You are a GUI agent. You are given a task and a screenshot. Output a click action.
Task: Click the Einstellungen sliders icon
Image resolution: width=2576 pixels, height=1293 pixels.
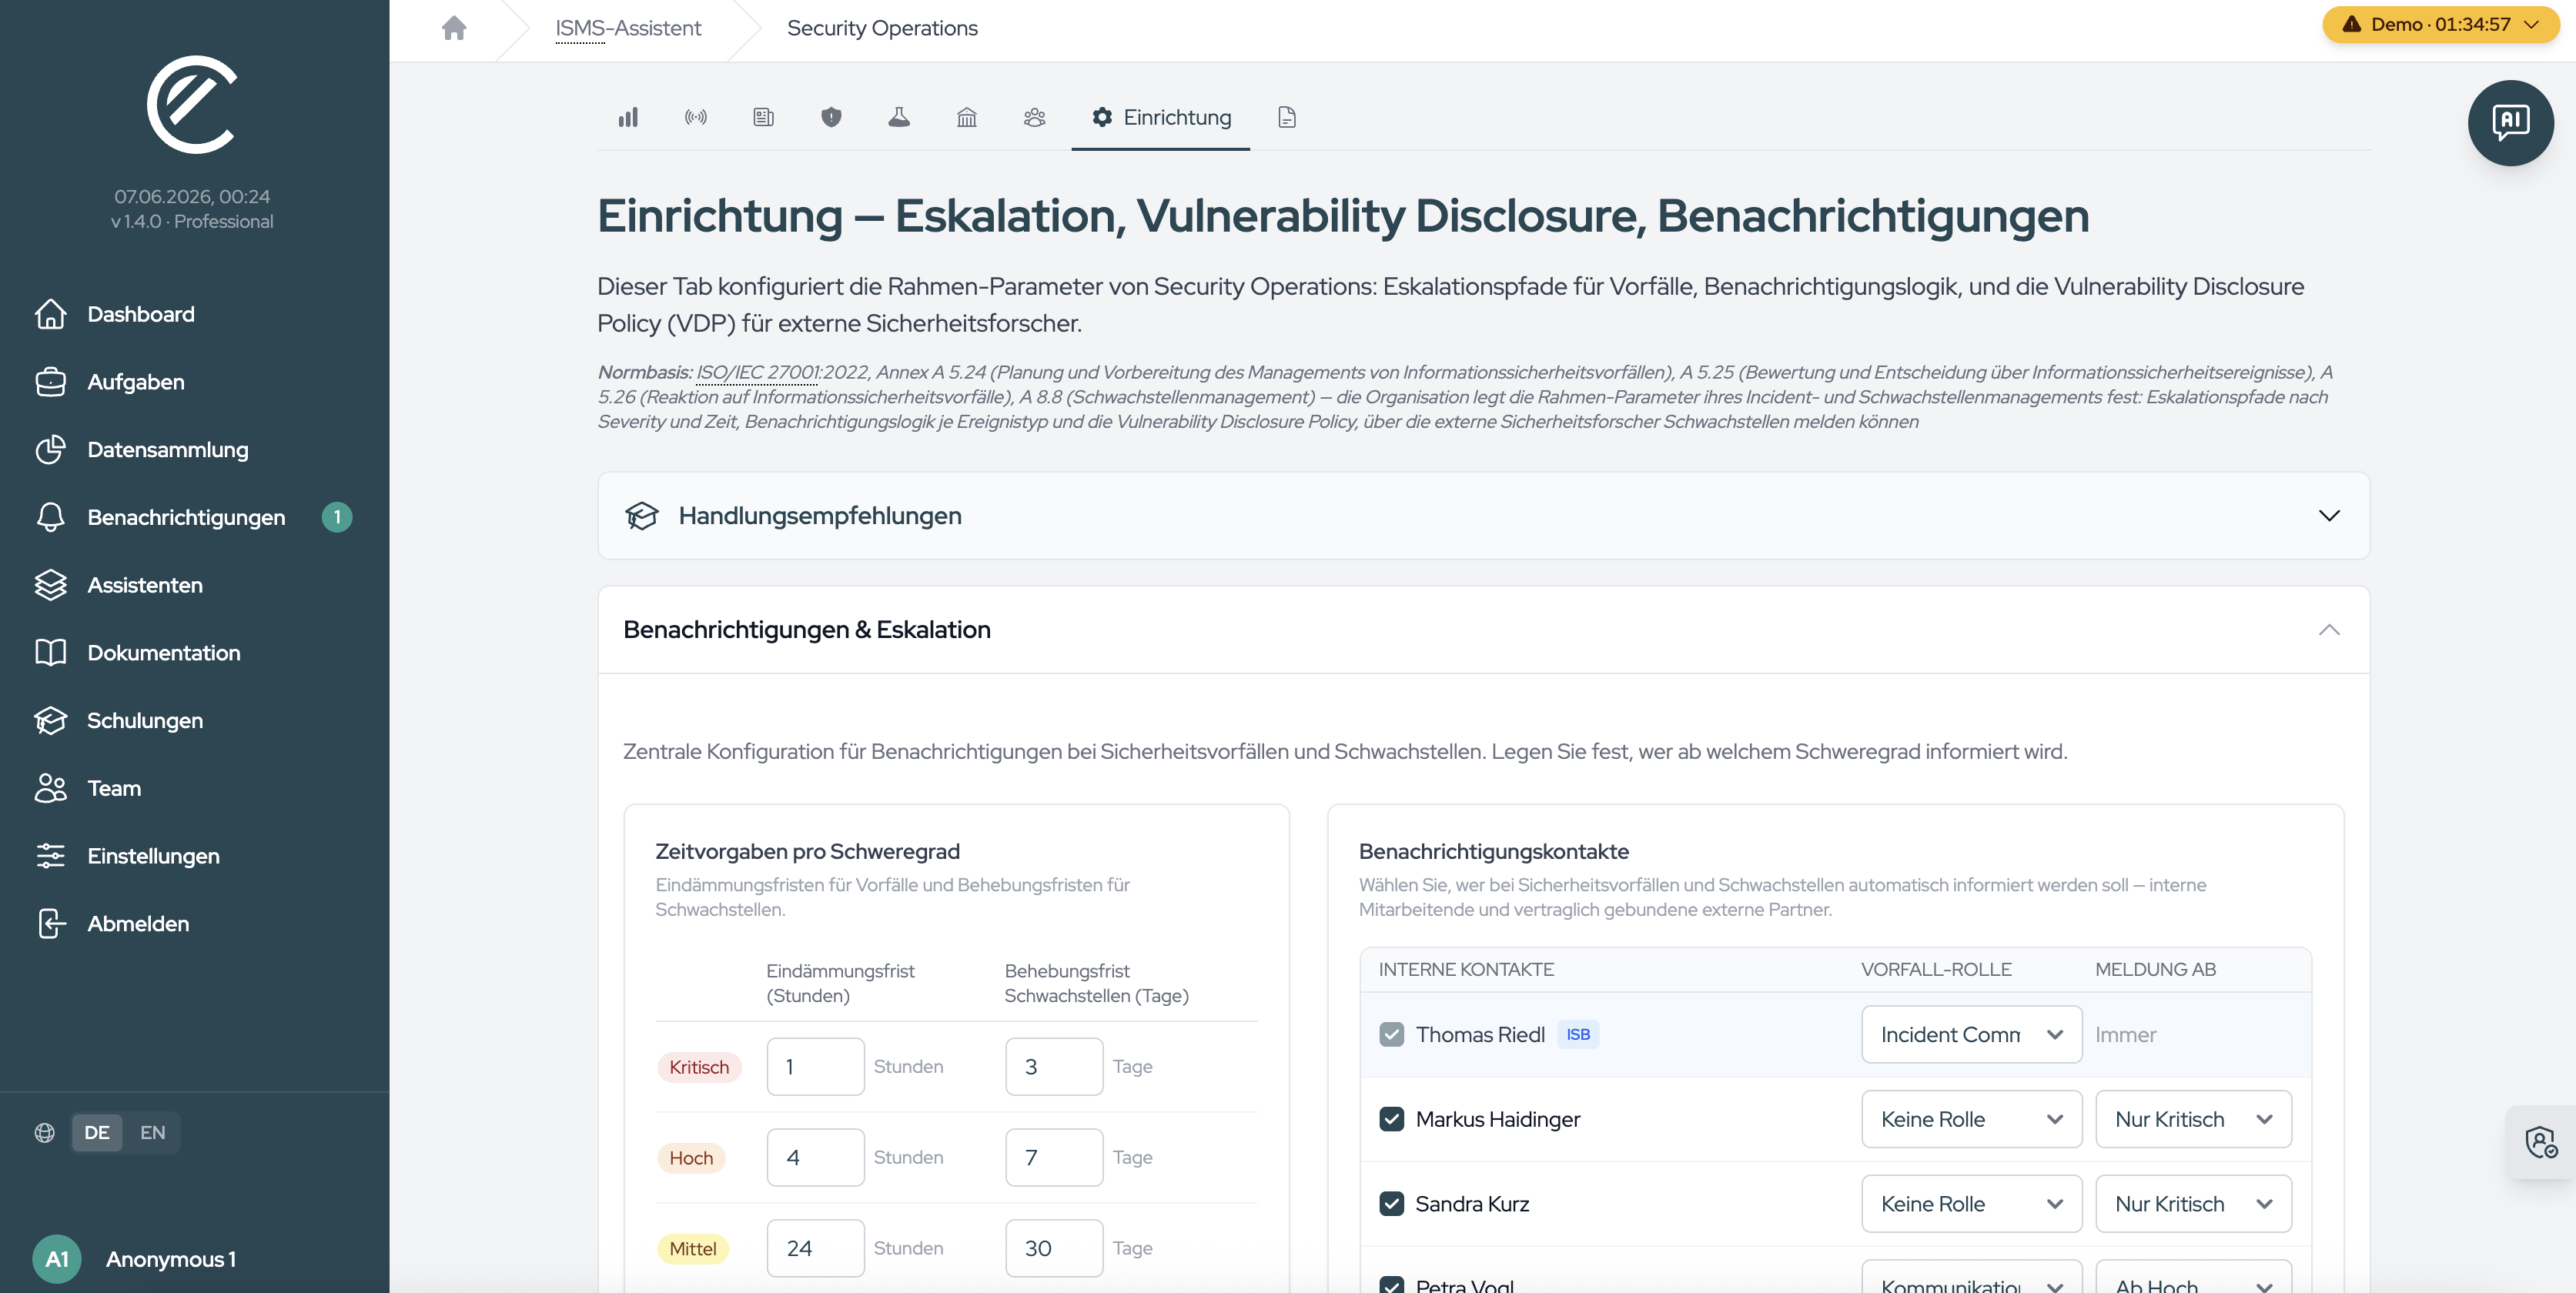pyautogui.click(x=51, y=856)
